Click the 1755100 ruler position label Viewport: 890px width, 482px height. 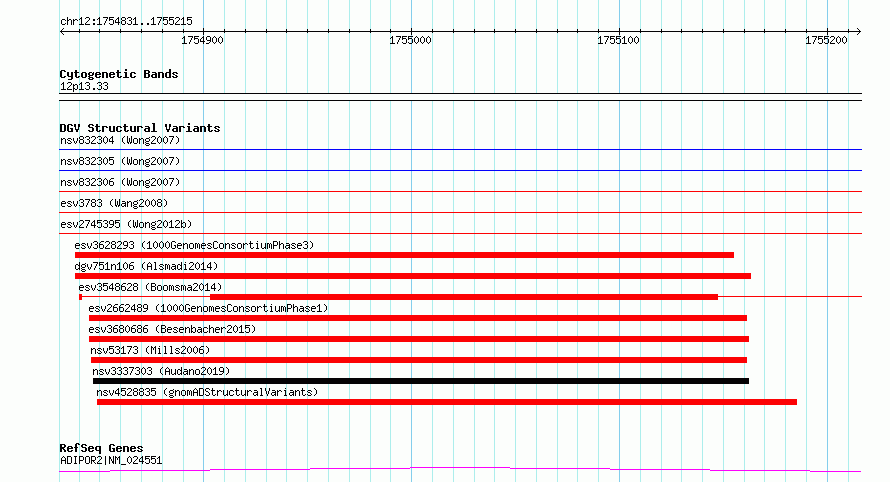618,40
